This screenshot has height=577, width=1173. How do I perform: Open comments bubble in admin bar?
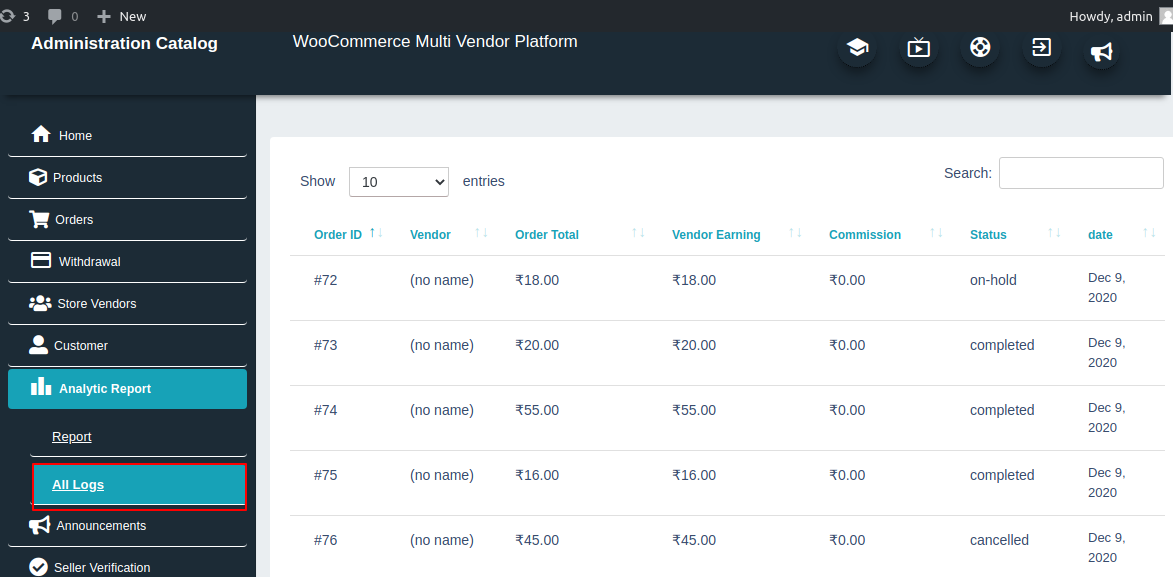coord(55,16)
